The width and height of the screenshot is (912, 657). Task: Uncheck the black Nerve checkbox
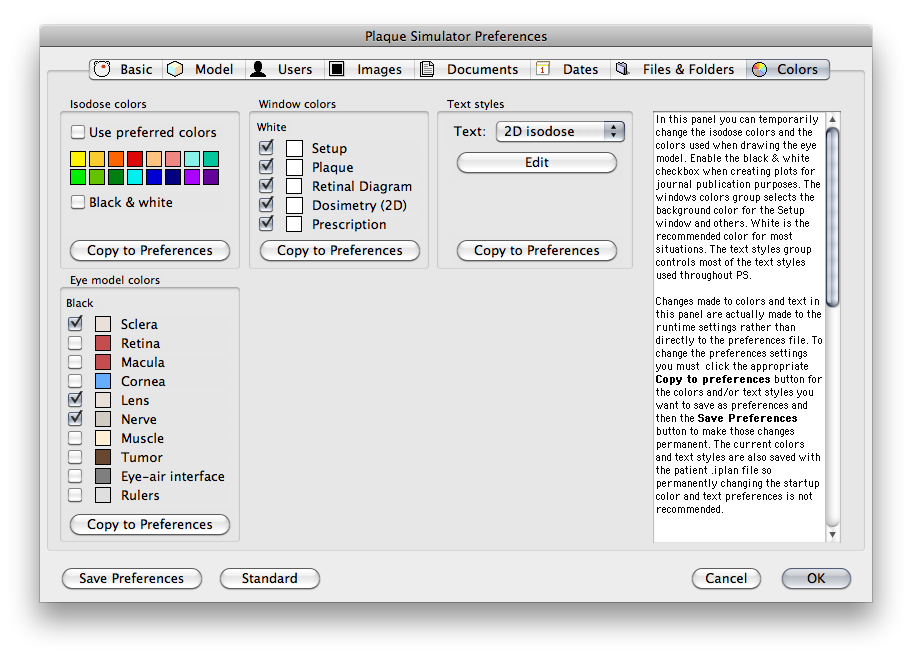click(x=75, y=419)
